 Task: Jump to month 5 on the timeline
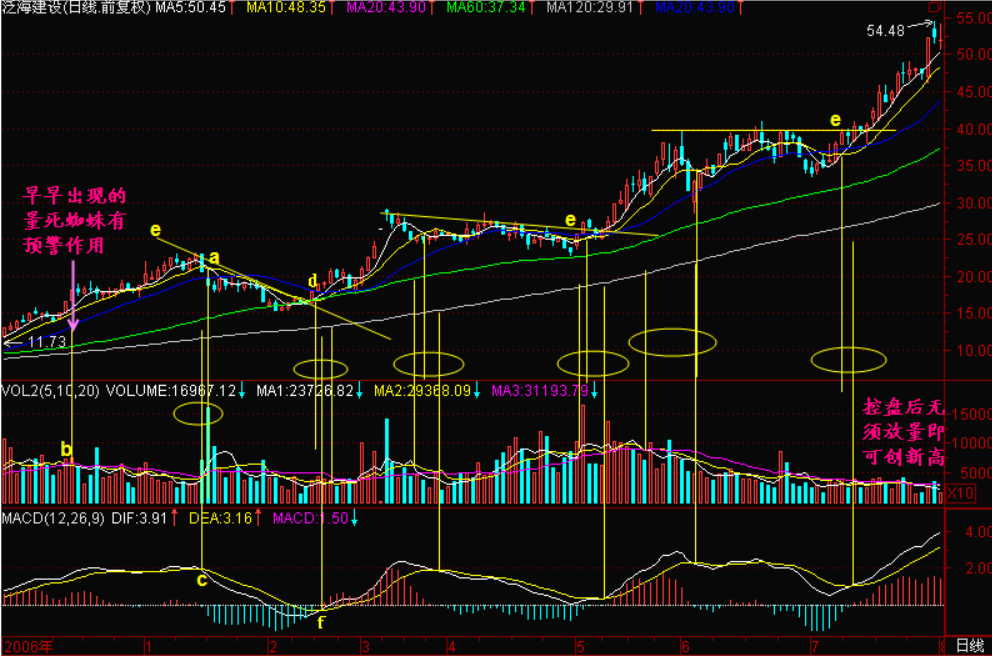pos(581,646)
